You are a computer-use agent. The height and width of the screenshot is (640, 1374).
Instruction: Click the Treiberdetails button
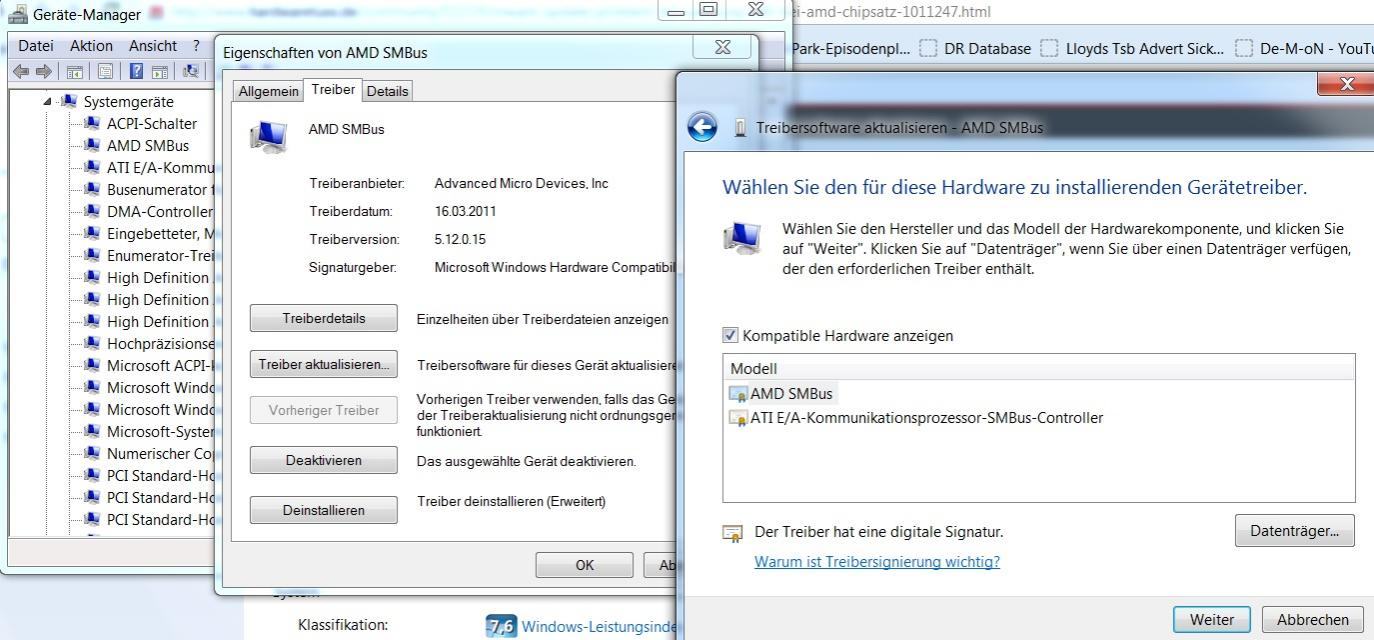point(323,319)
